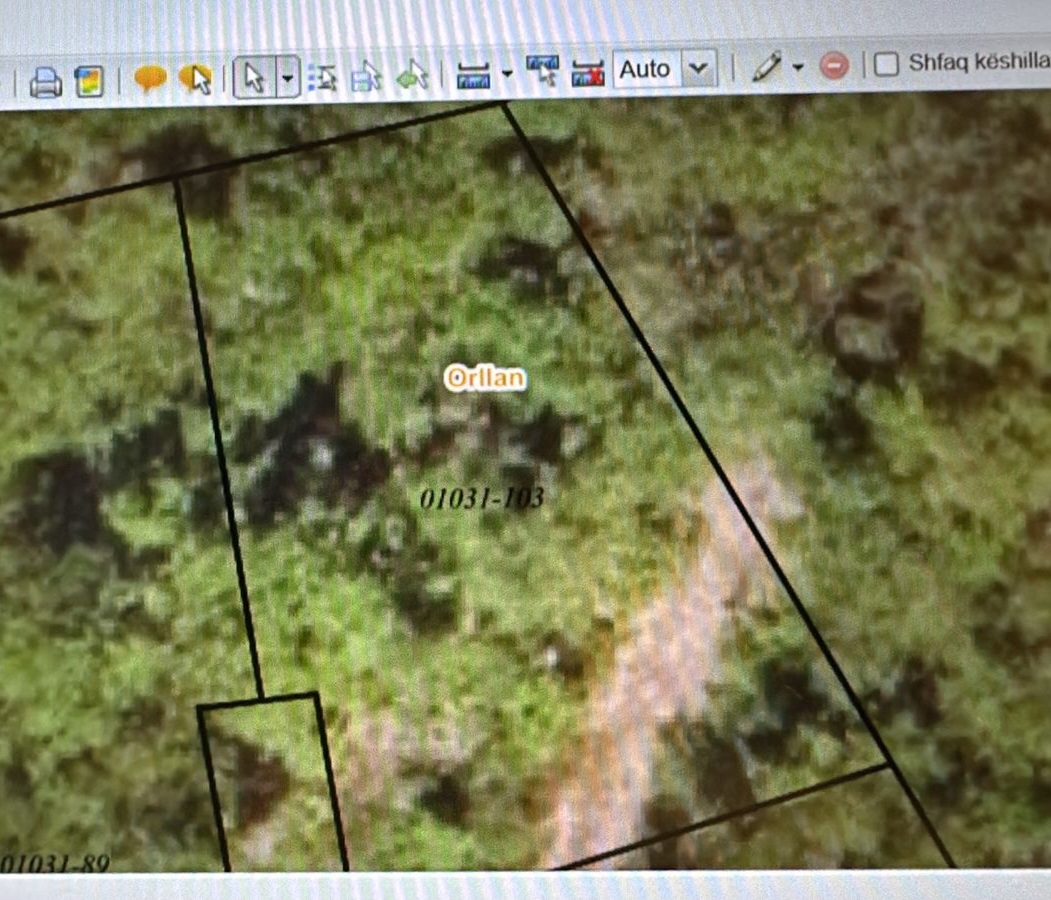This screenshot has height=900, width=1051.
Task: Click the measure with cursor icon
Action: [543, 72]
